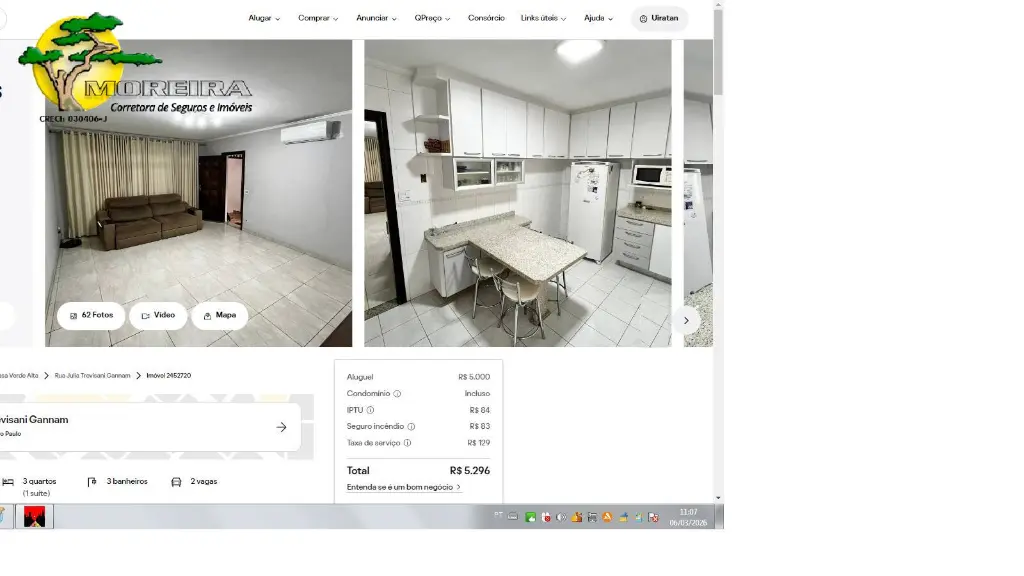
Task: Expand the Comprar dropdown menu
Action: point(318,18)
